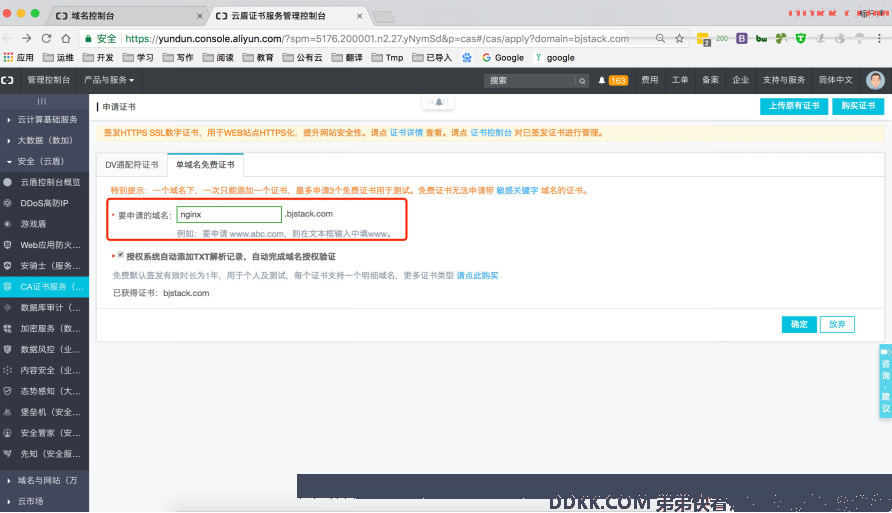Click the green shield extension icon
892x513 pixels.
[x=800, y=38]
